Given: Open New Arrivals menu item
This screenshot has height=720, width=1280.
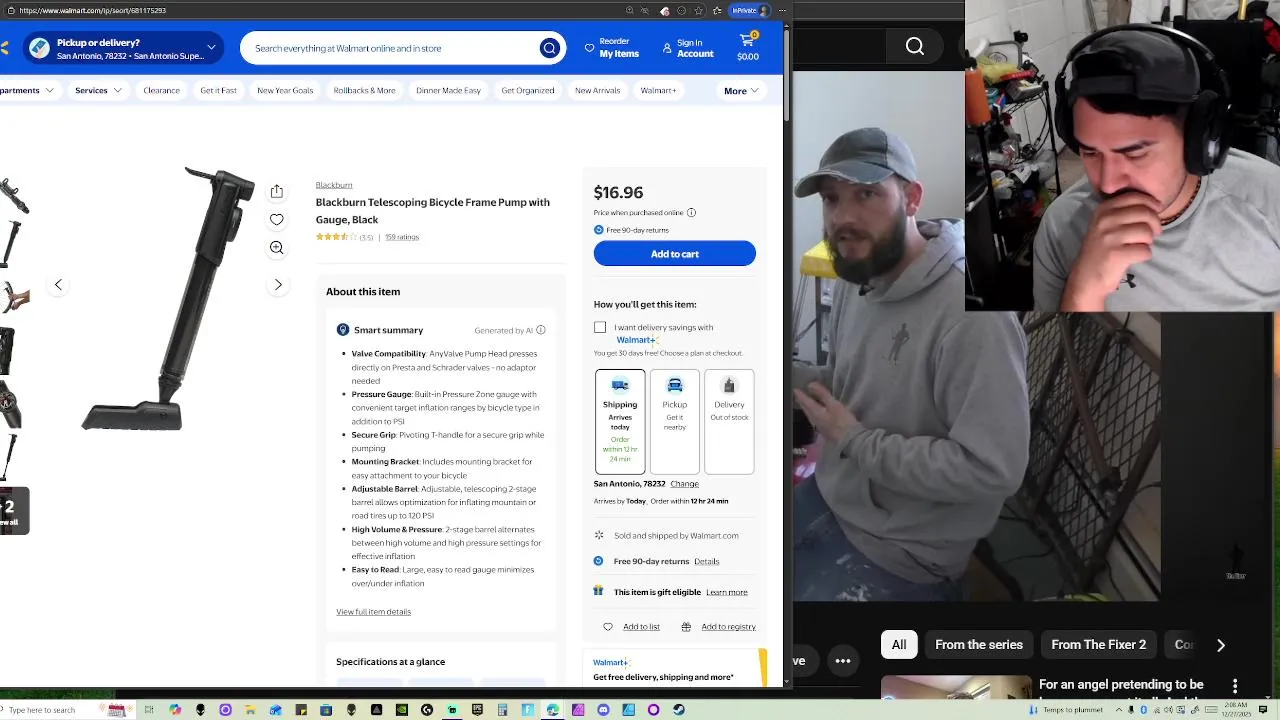Looking at the screenshot, I should 597,90.
